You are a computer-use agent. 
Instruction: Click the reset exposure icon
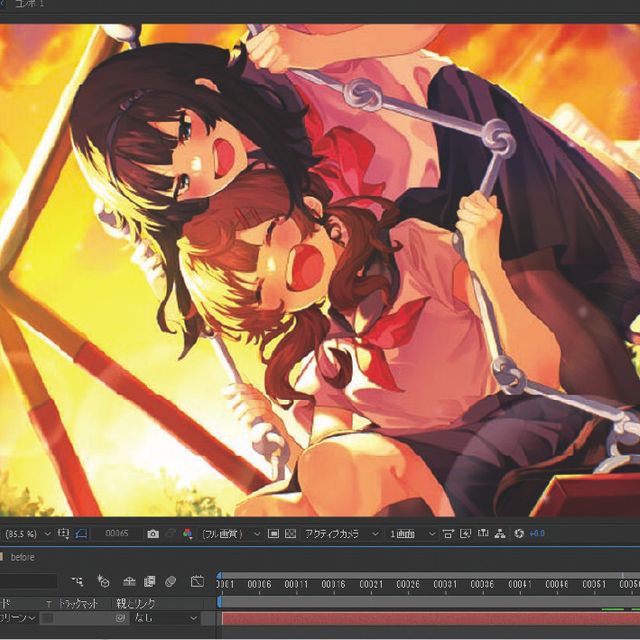[519, 533]
